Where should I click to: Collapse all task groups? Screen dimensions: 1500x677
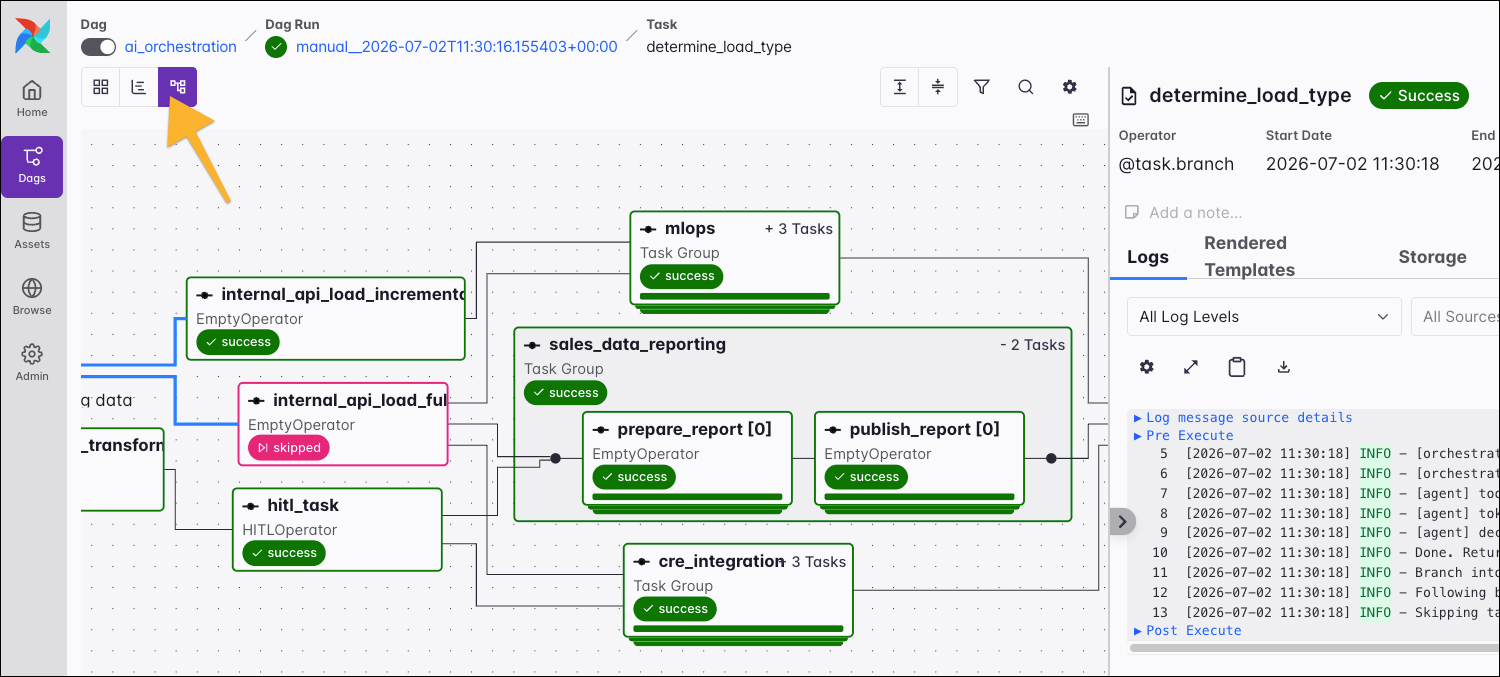(x=938, y=87)
